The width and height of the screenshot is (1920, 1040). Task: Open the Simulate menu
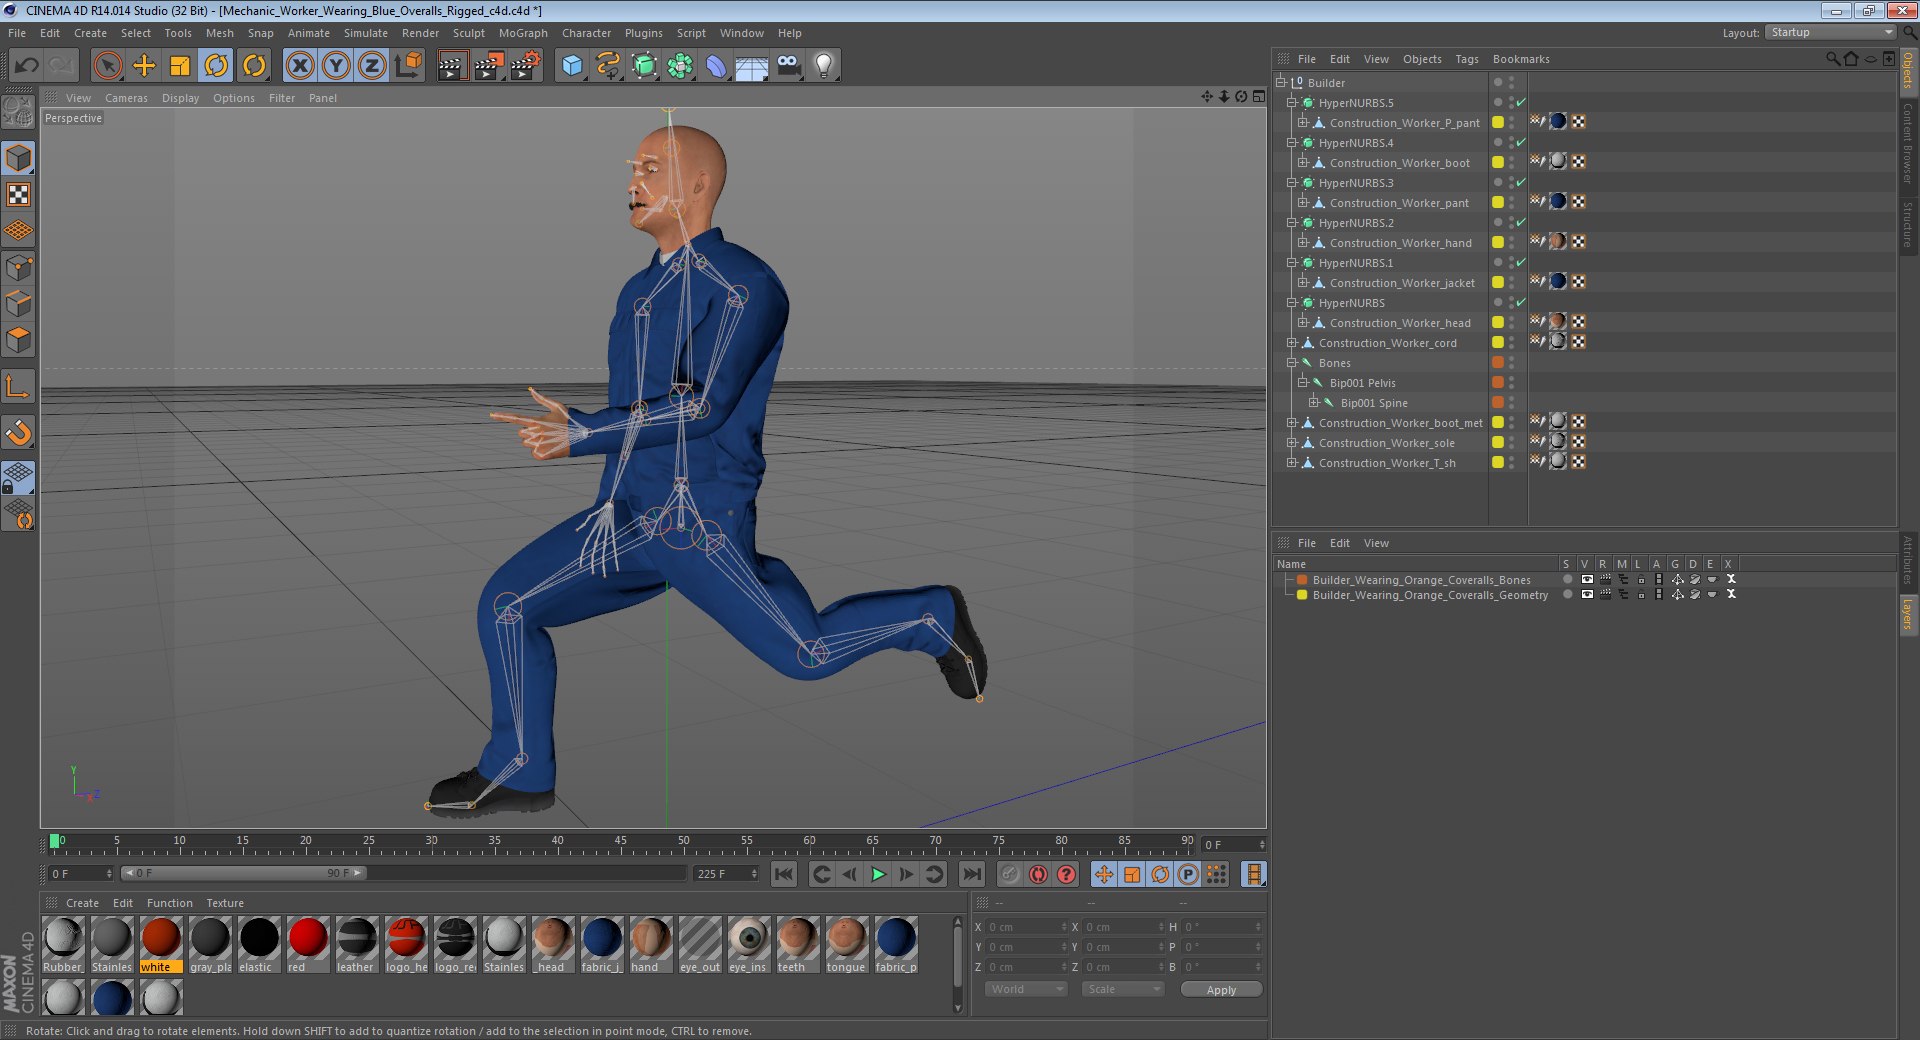click(x=365, y=33)
